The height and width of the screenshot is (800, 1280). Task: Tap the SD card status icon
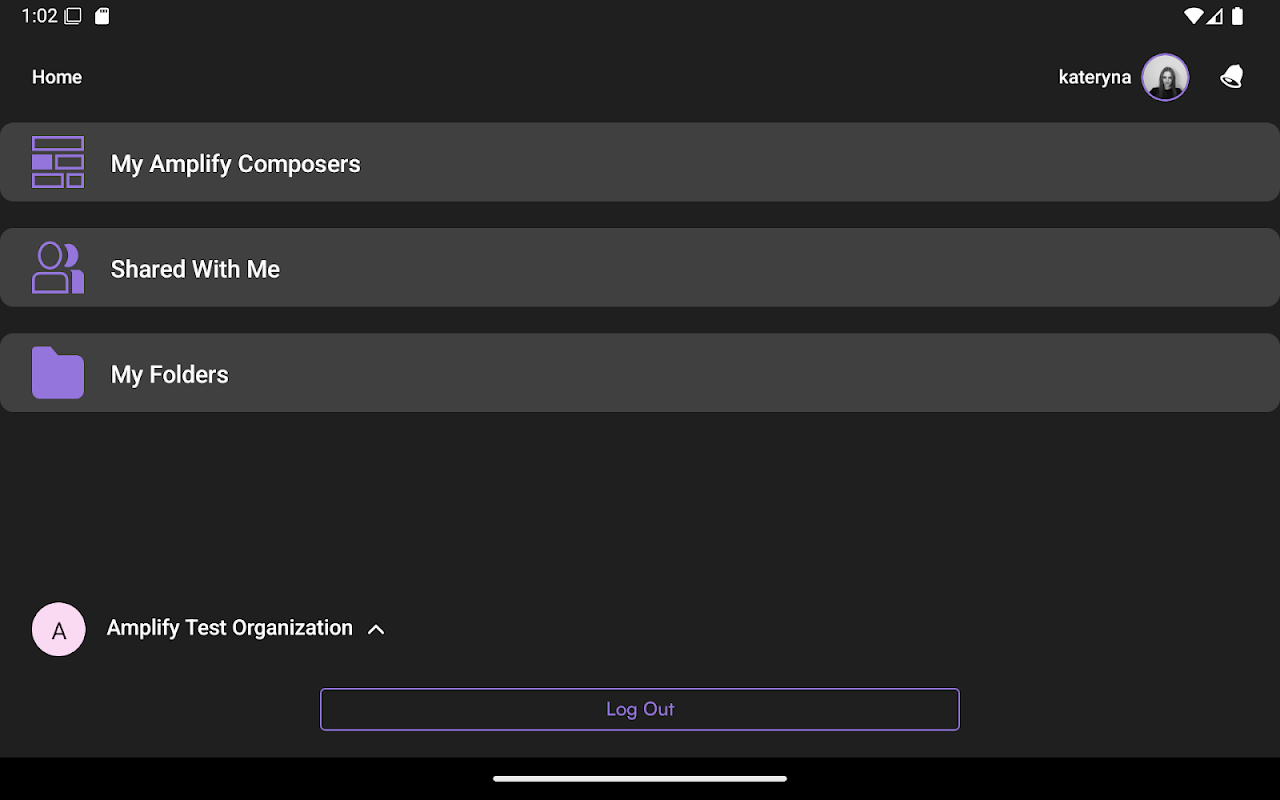[x=101, y=16]
